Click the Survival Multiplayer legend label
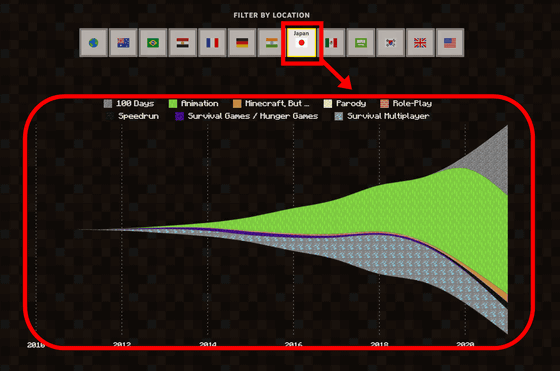 click(388, 116)
